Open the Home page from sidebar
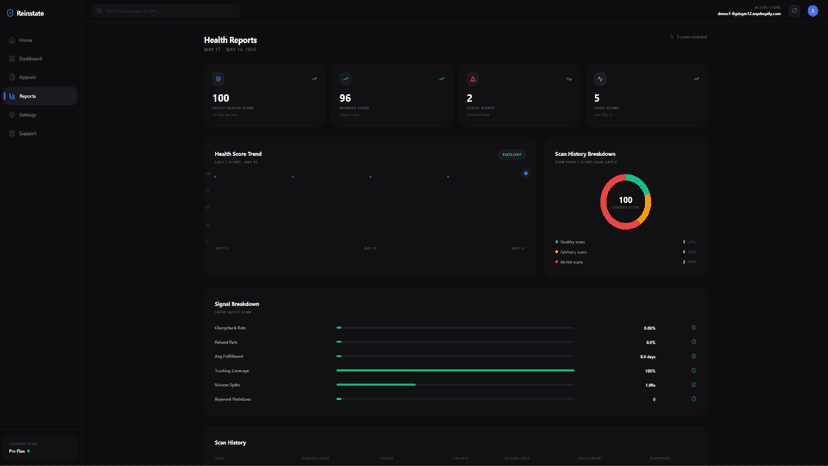 (x=40, y=40)
